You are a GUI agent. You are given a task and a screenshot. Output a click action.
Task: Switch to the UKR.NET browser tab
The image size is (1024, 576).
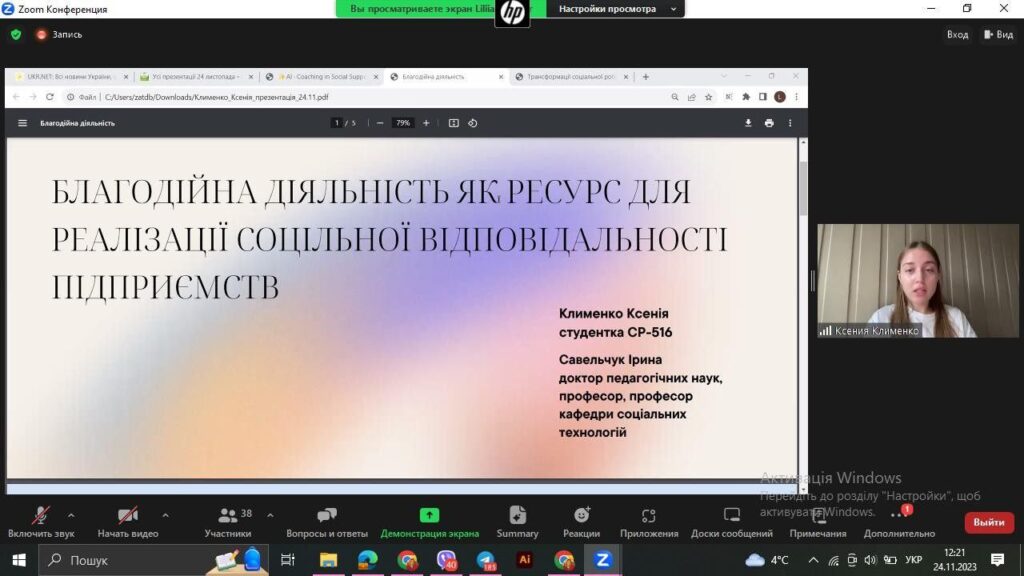point(68,77)
